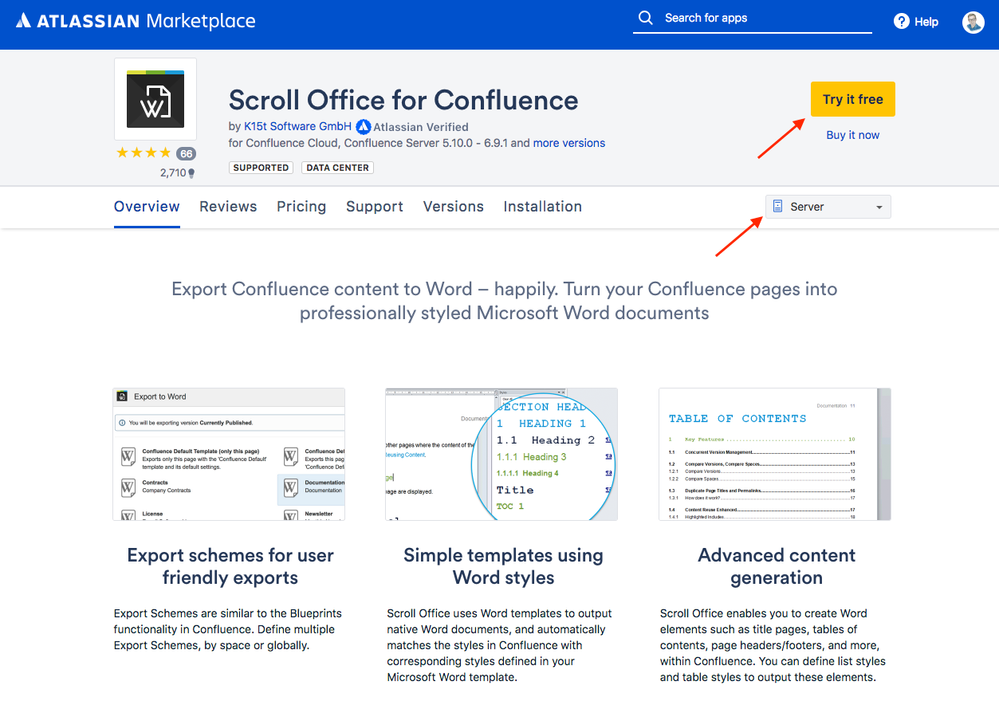The height and width of the screenshot is (718, 999).
Task: Switch to the Reviews tab
Action: tap(228, 206)
